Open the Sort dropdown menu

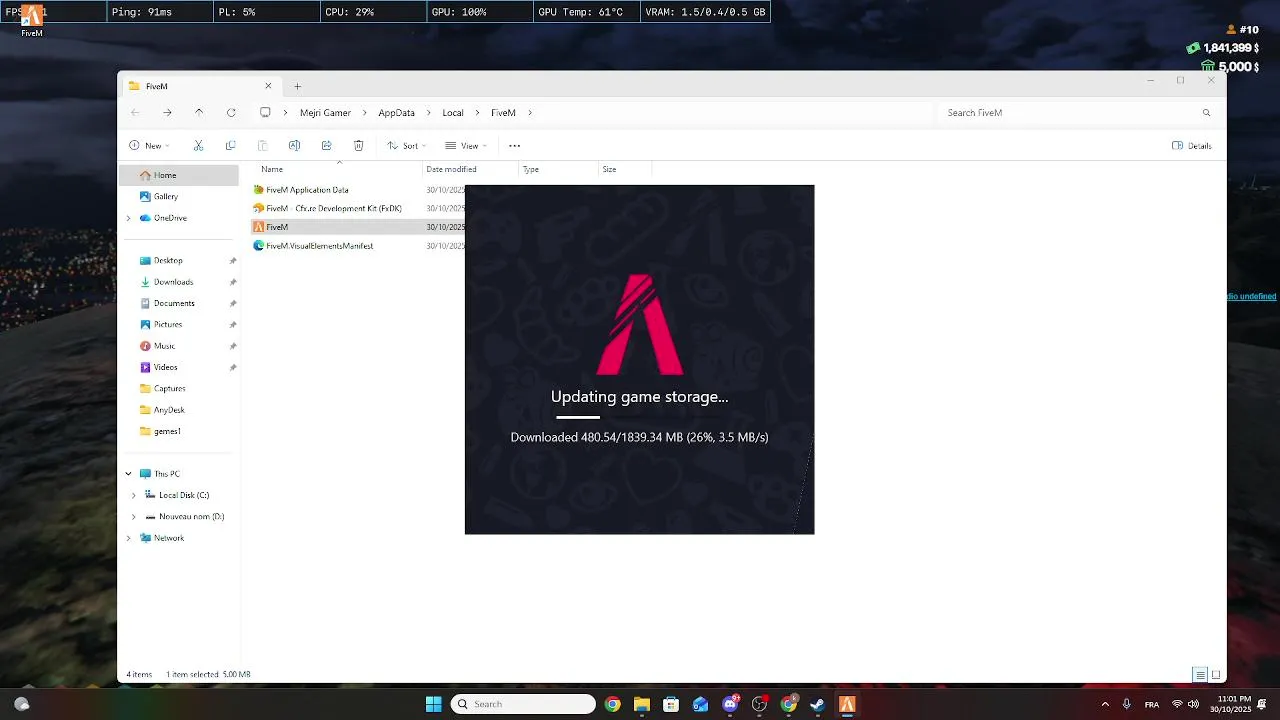(x=407, y=145)
